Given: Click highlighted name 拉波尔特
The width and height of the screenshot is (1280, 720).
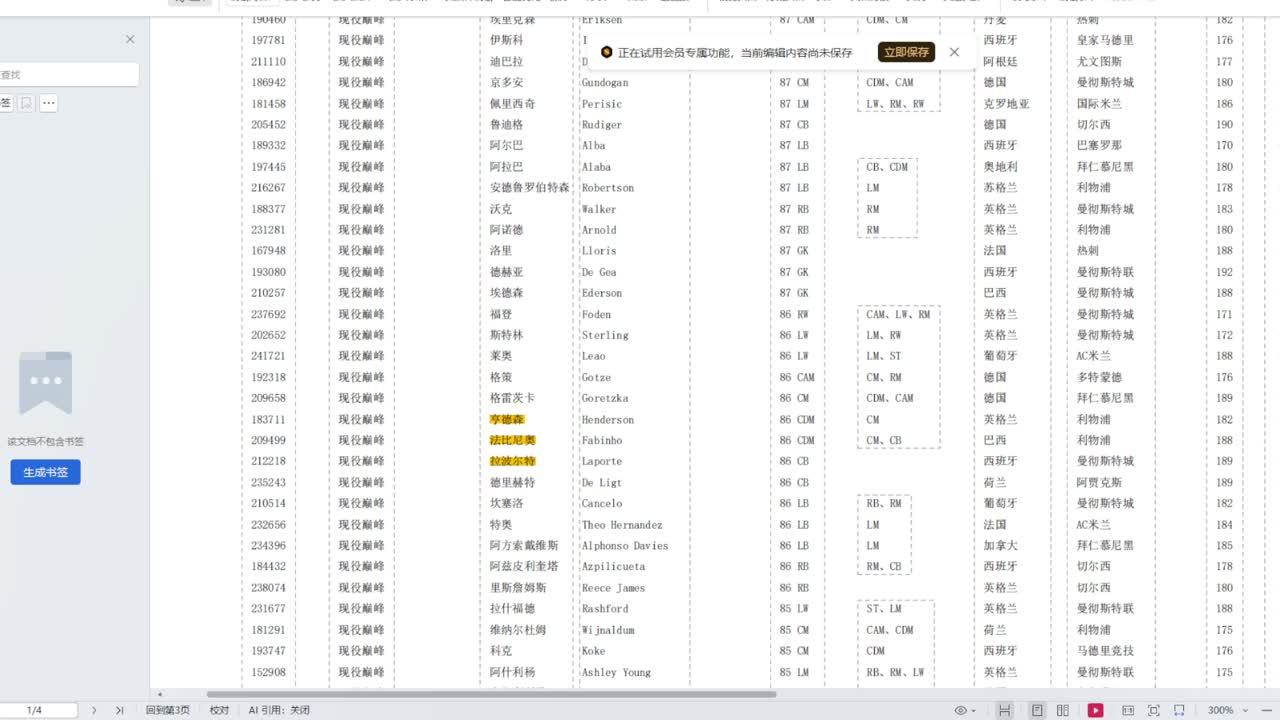Looking at the screenshot, I should pos(513,462).
